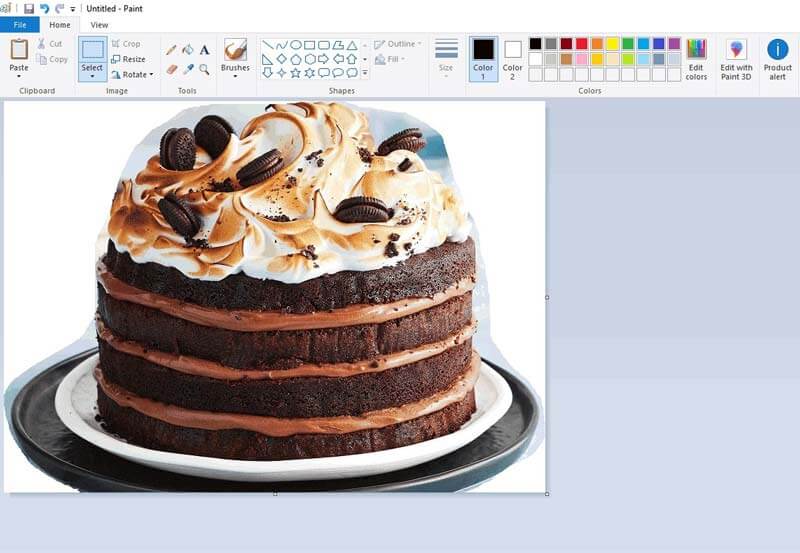Open the Paste options arrow
Image resolution: width=800 pixels, height=553 pixels.
pyautogui.click(x=19, y=77)
